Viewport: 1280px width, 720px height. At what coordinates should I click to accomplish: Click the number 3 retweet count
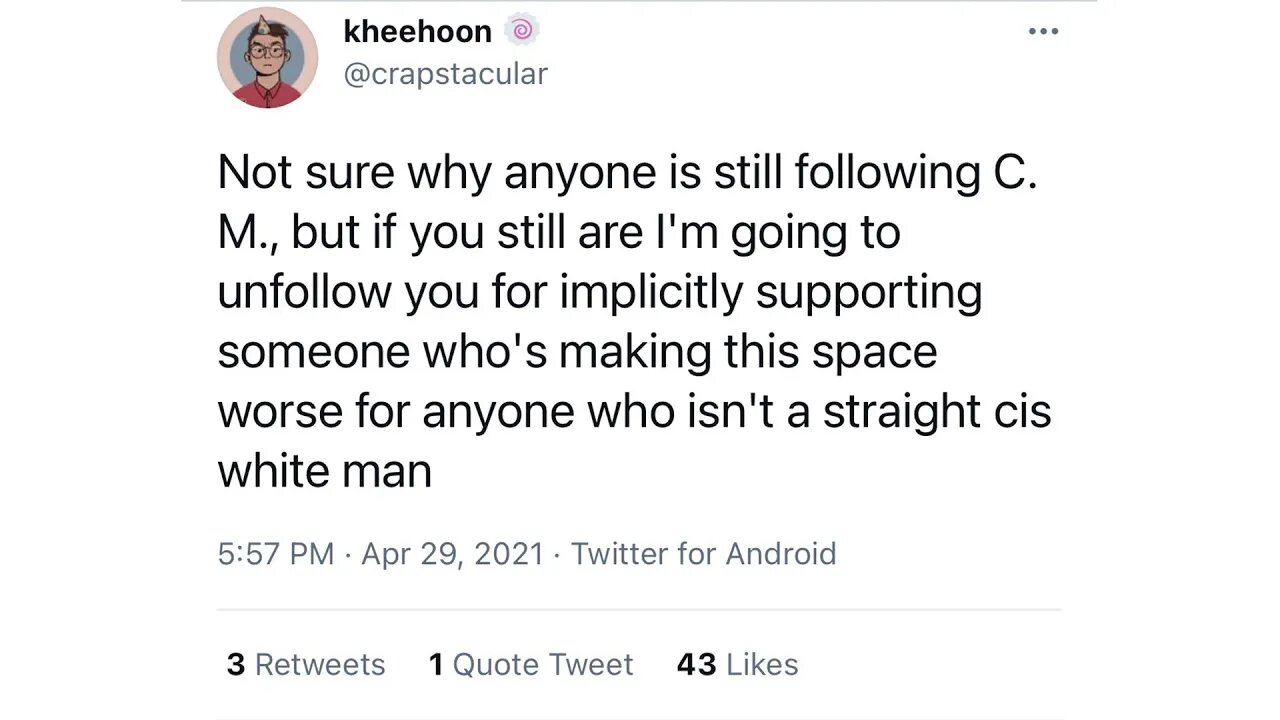236,665
